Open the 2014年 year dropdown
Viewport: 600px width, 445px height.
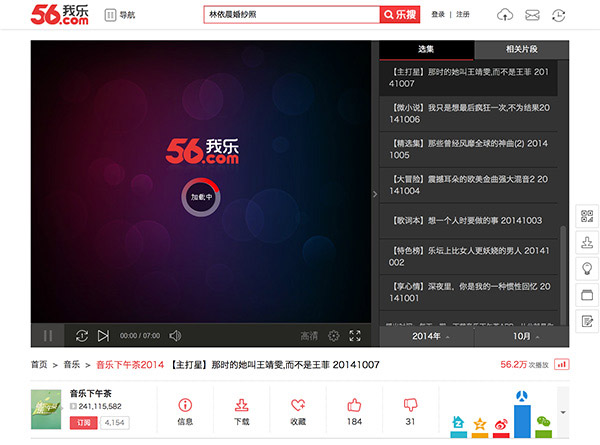(x=427, y=336)
